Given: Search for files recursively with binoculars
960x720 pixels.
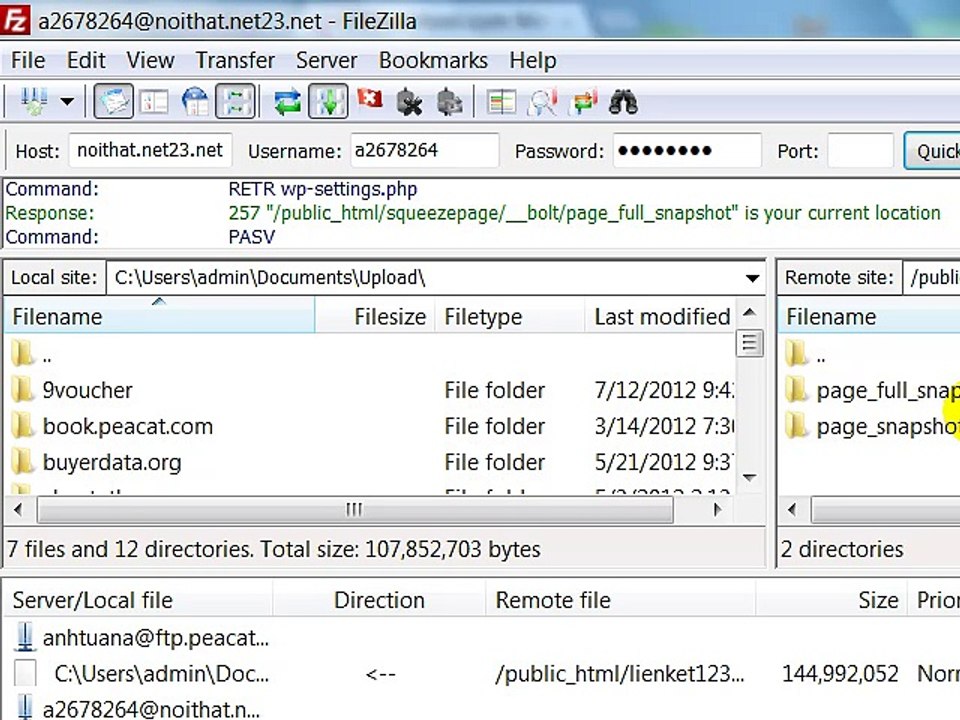Looking at the screenshot, I should [x=623, y=102].
